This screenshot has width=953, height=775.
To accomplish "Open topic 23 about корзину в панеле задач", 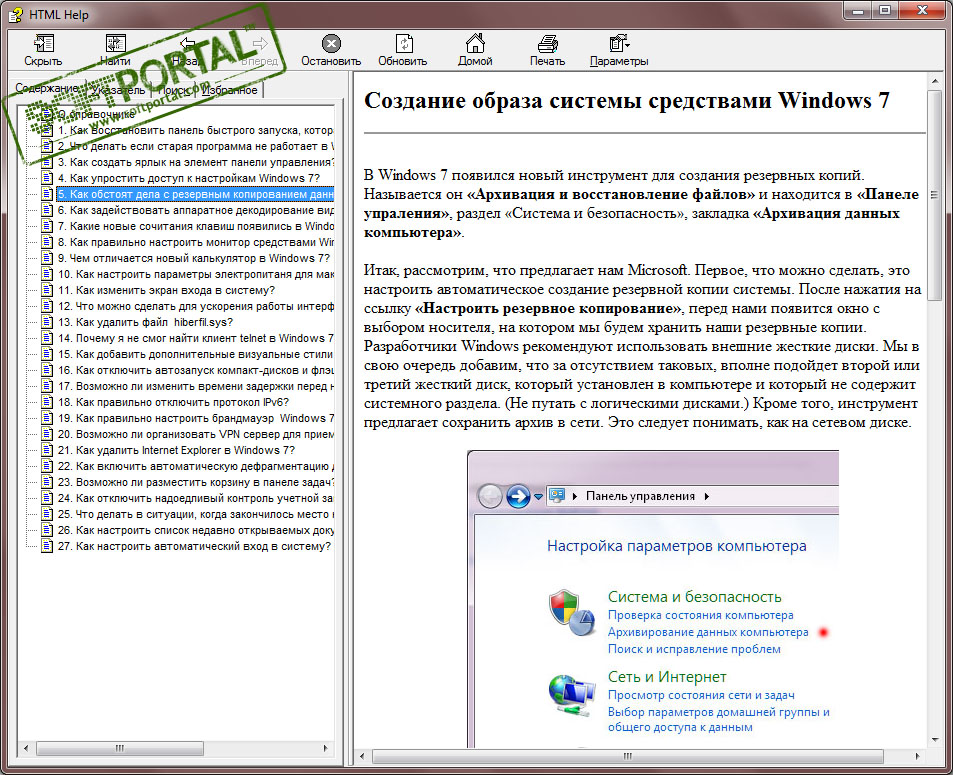I will click(195, 482).
